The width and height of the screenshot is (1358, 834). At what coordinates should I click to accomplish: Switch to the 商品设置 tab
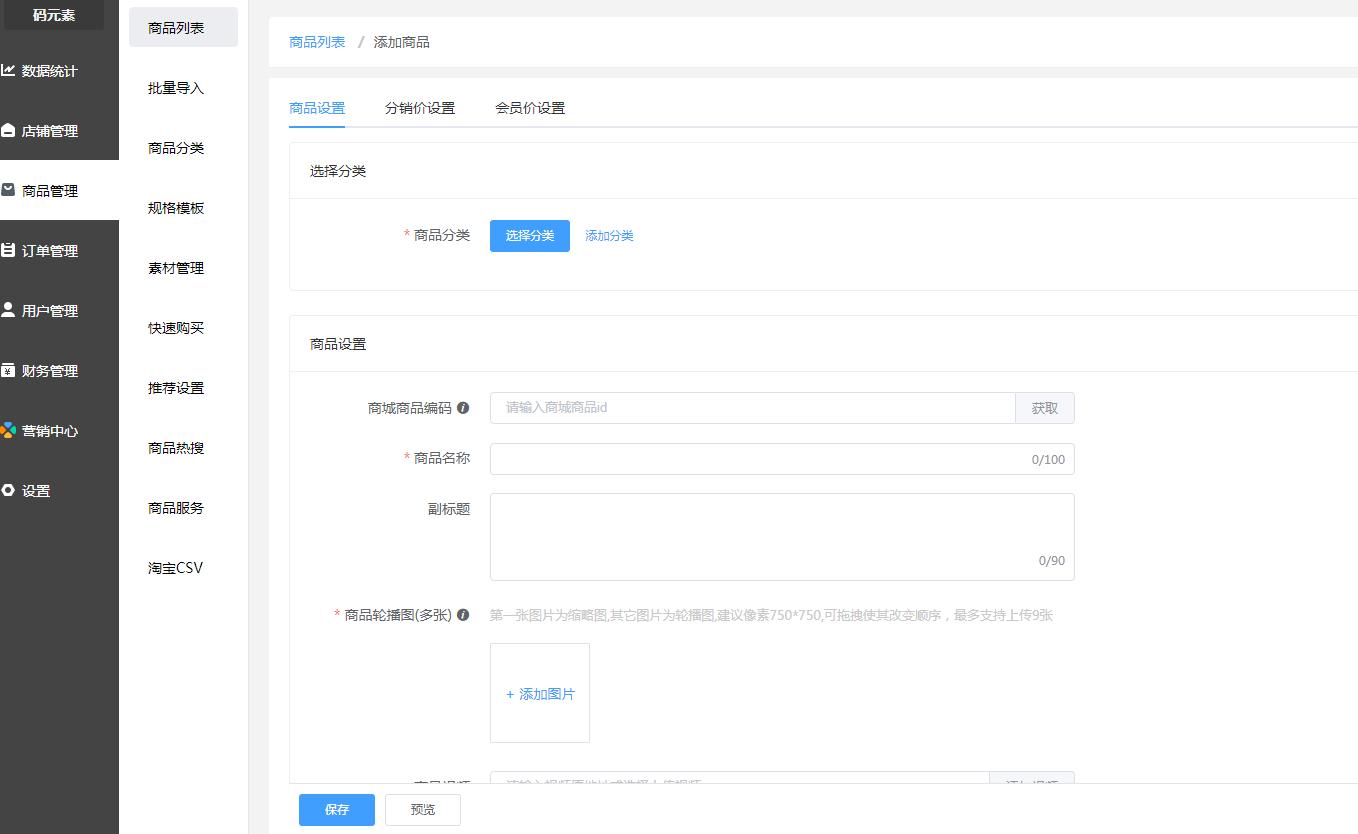point(317,108)
